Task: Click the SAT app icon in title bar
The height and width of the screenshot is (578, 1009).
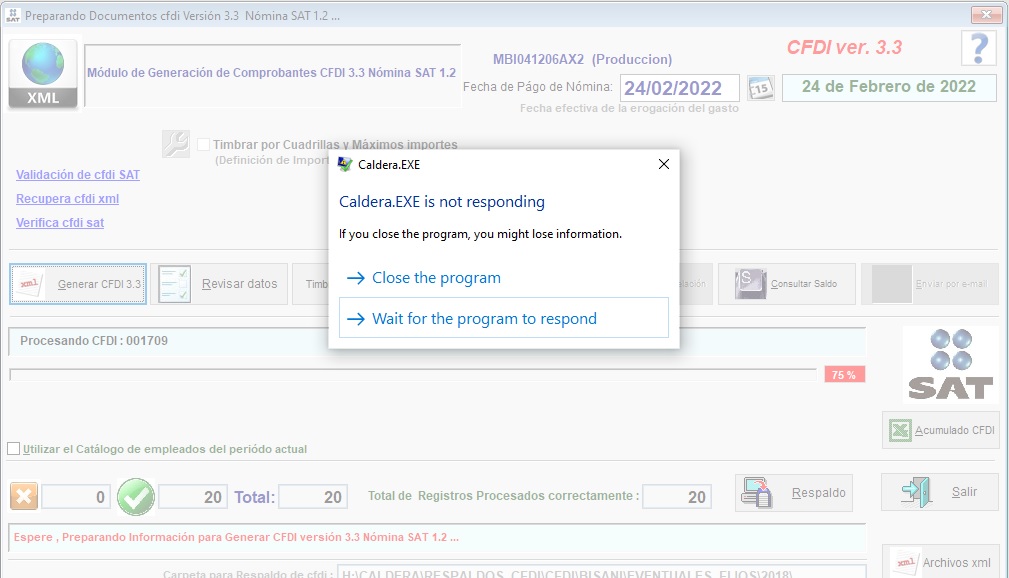Action: (13, 15)
